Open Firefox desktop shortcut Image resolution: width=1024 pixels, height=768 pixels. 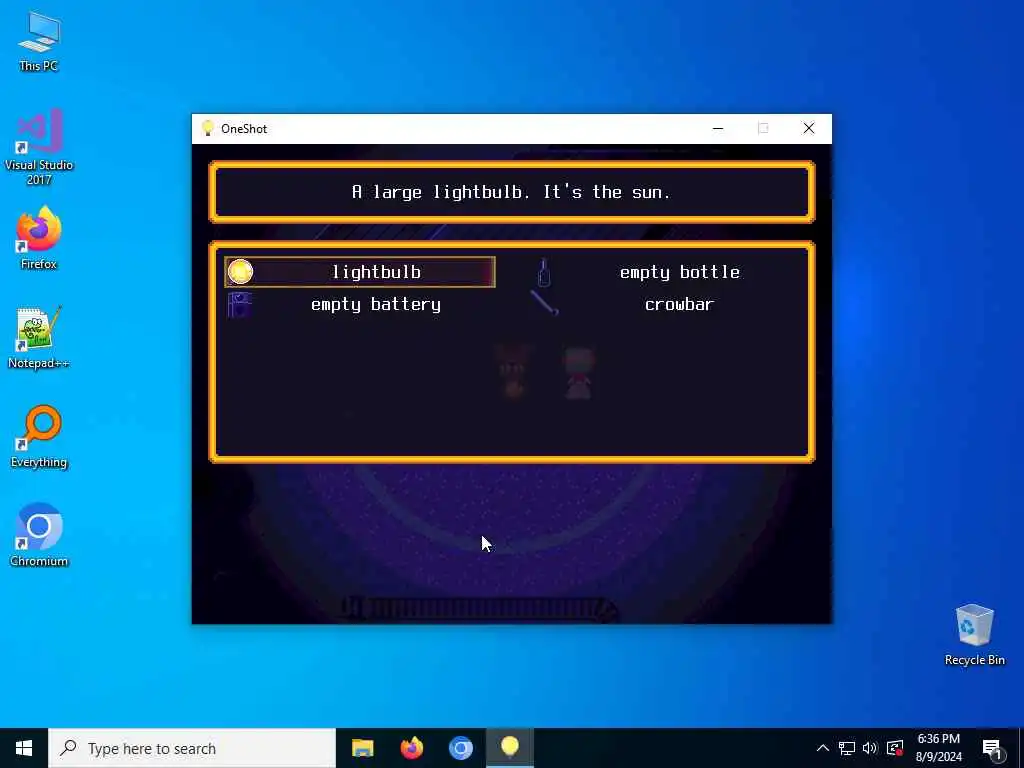point(39,238)
